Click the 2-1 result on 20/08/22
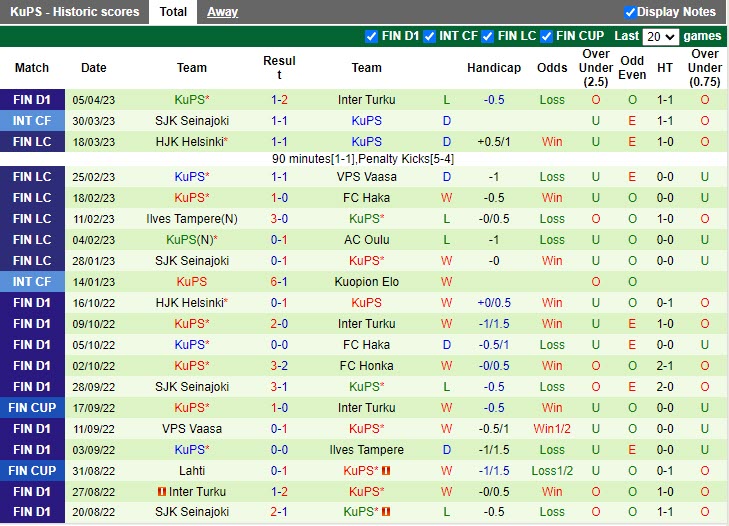Viewport: 729px width, 526px height. pyautogui.click(x=279, y=512)
